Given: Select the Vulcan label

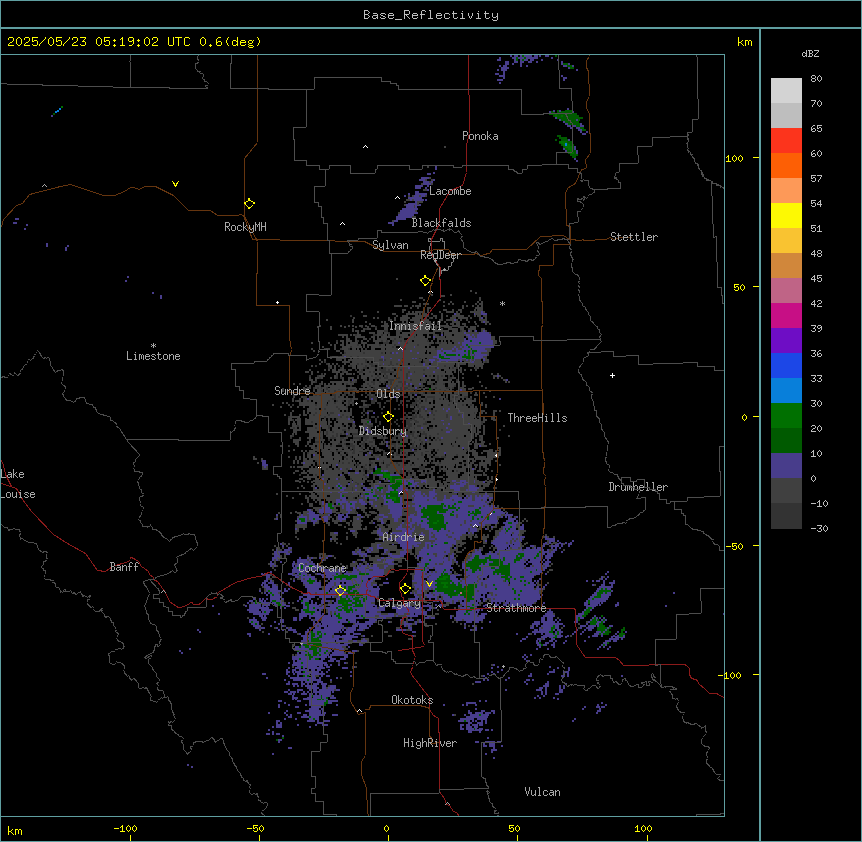Looking at the screenshot, I should (543, 792).
